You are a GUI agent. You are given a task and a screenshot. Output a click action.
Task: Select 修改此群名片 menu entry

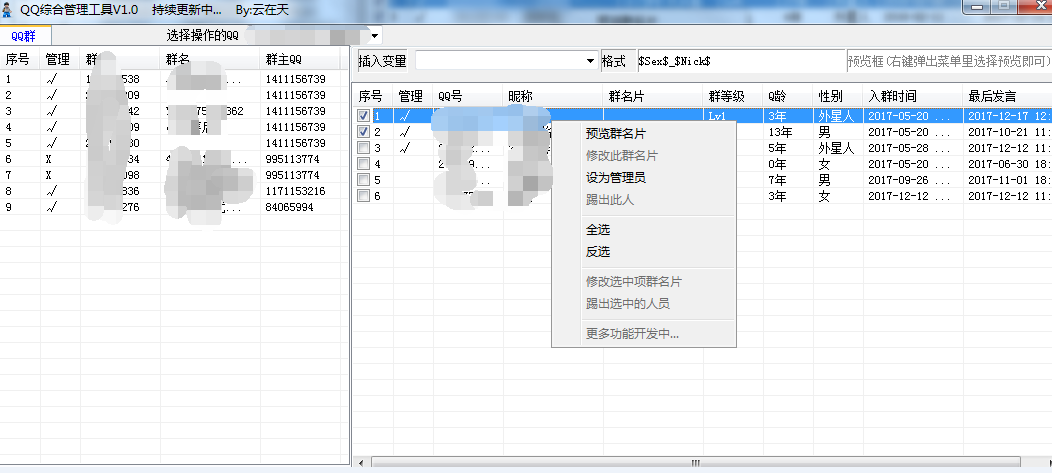click(x=621, y=156)
